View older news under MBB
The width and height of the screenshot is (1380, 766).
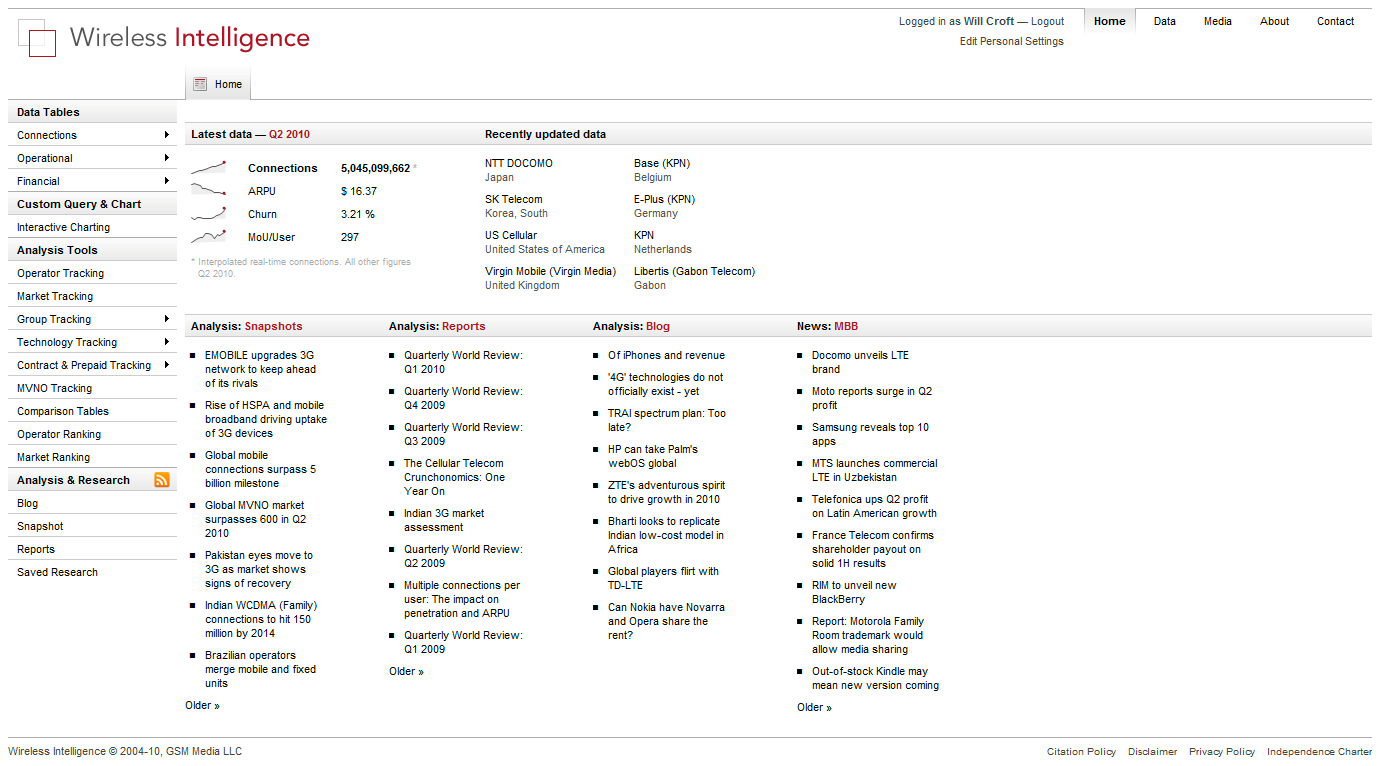pos(814,707)
